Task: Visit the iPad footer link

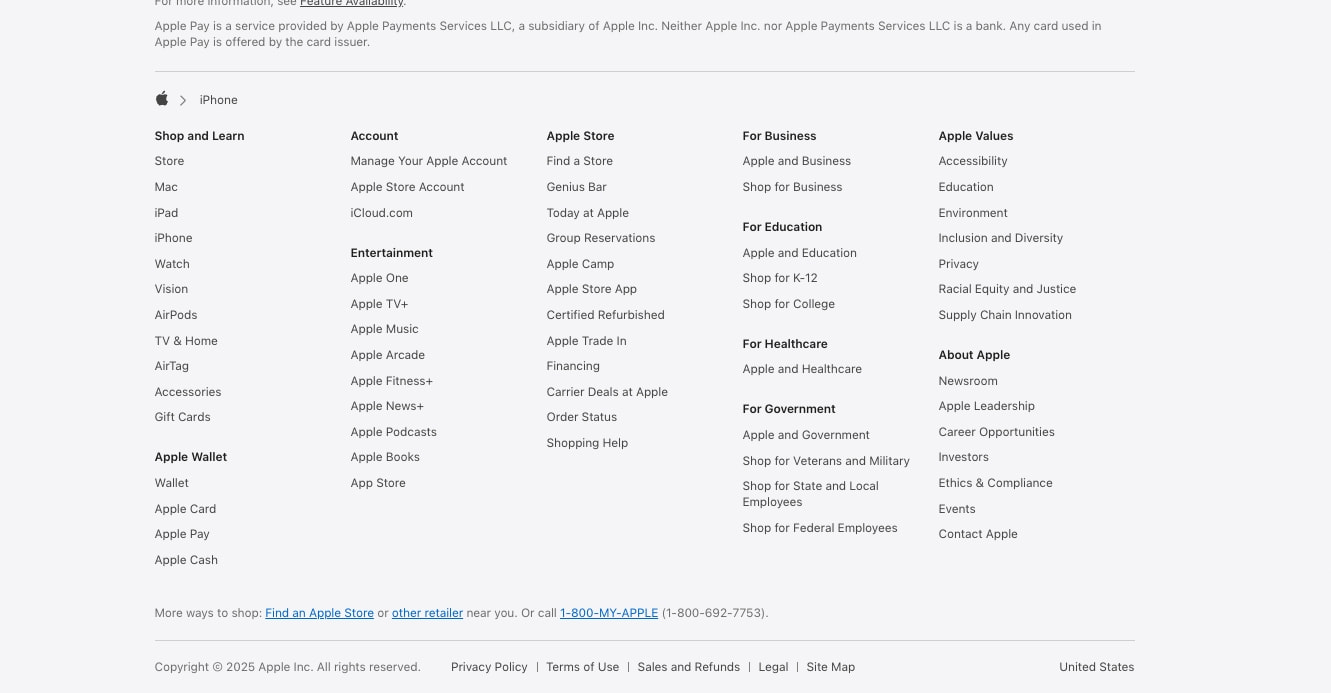Action: (166, 213)
